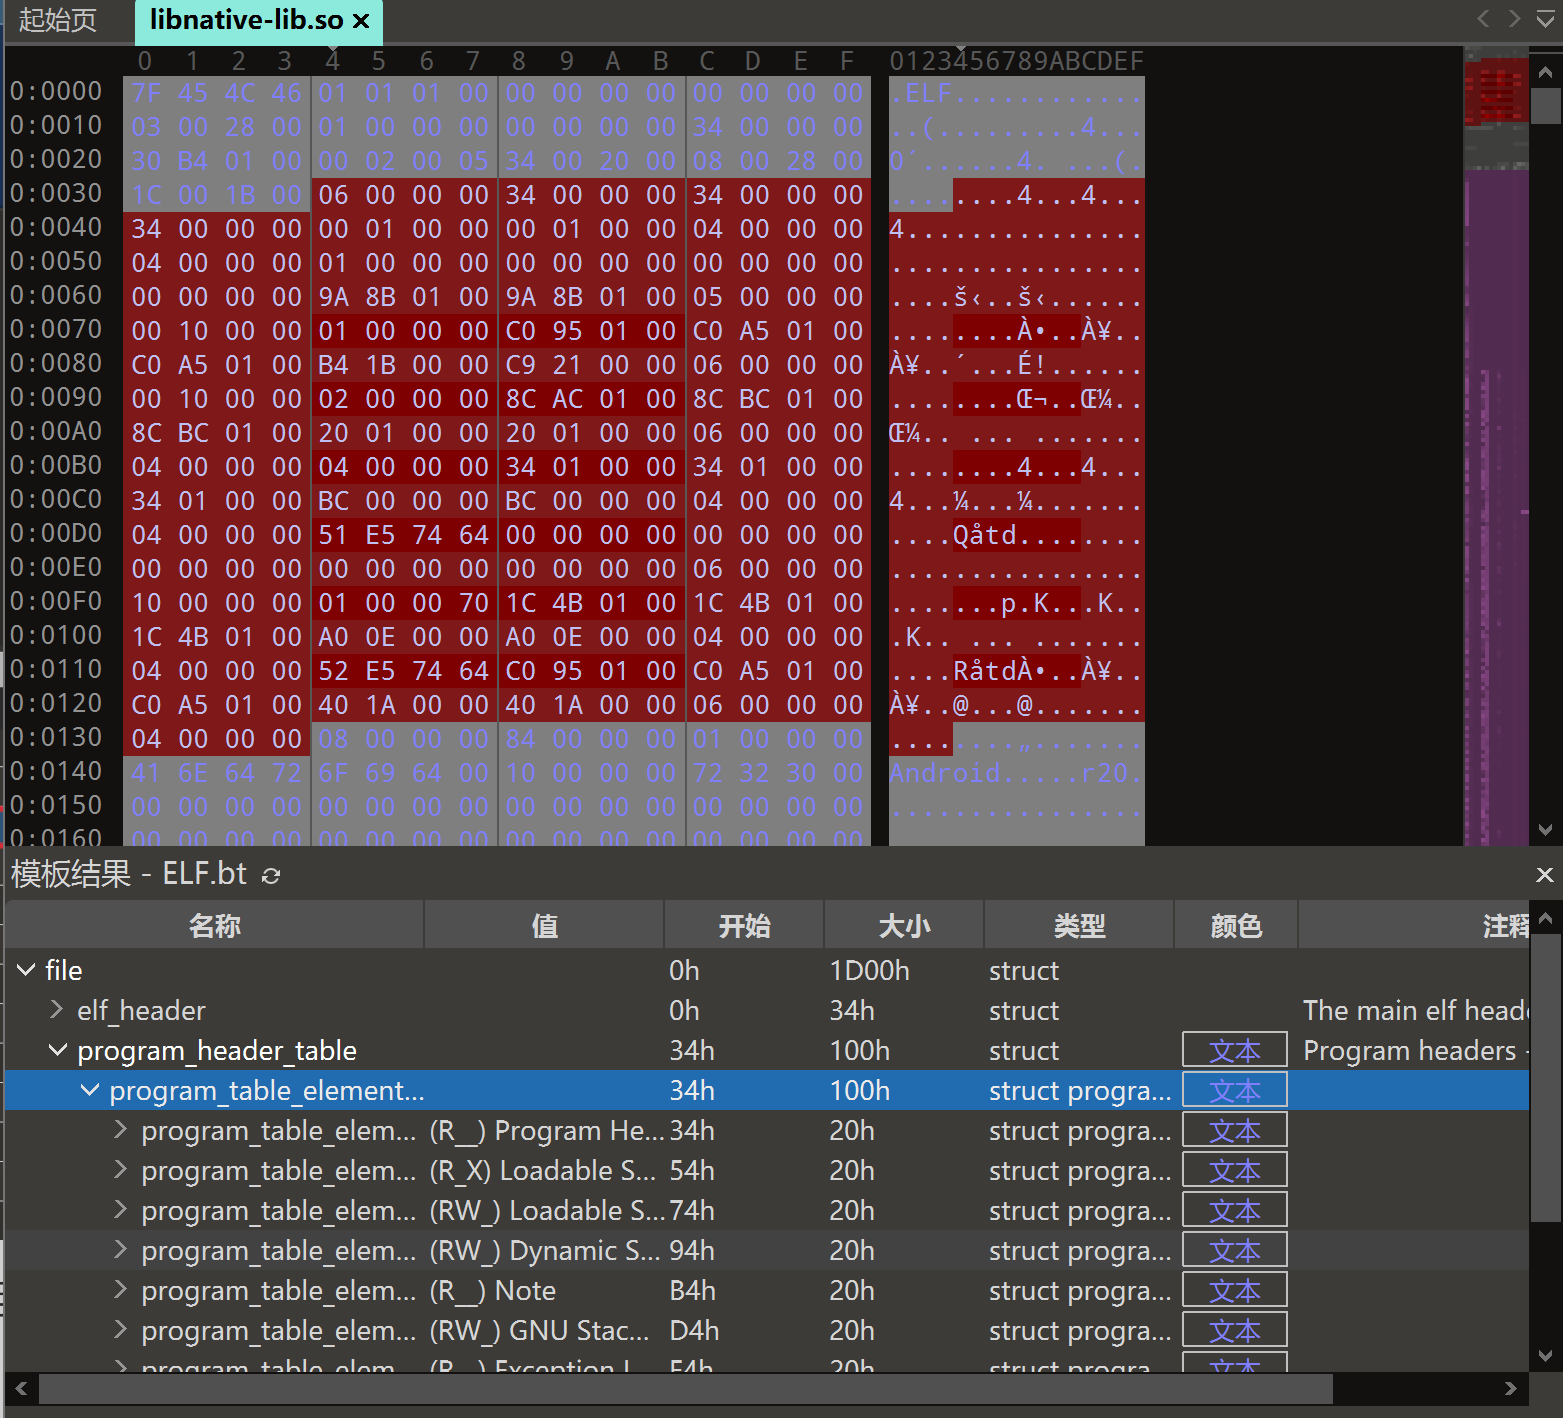Image resolution: width=1563 pixels, height=1418 pixels.
Task: Click the 大小 column header
Action: pyautogui.click(x=903, y=926)
